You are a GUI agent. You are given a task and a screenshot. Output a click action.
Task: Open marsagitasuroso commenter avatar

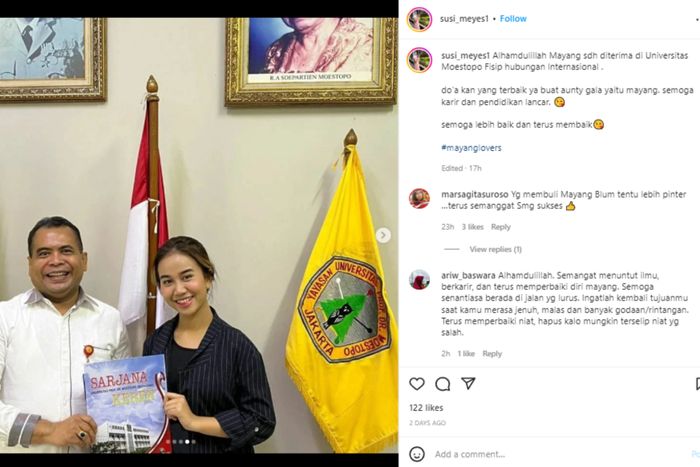[x=419, y=199]
